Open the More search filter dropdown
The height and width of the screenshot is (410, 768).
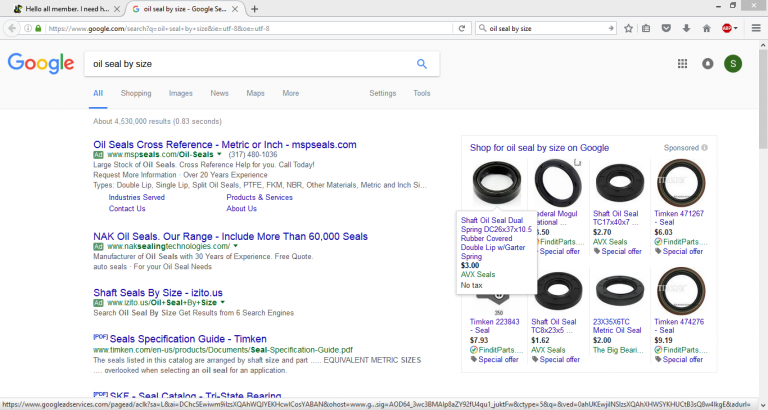[x=290, y=93]
